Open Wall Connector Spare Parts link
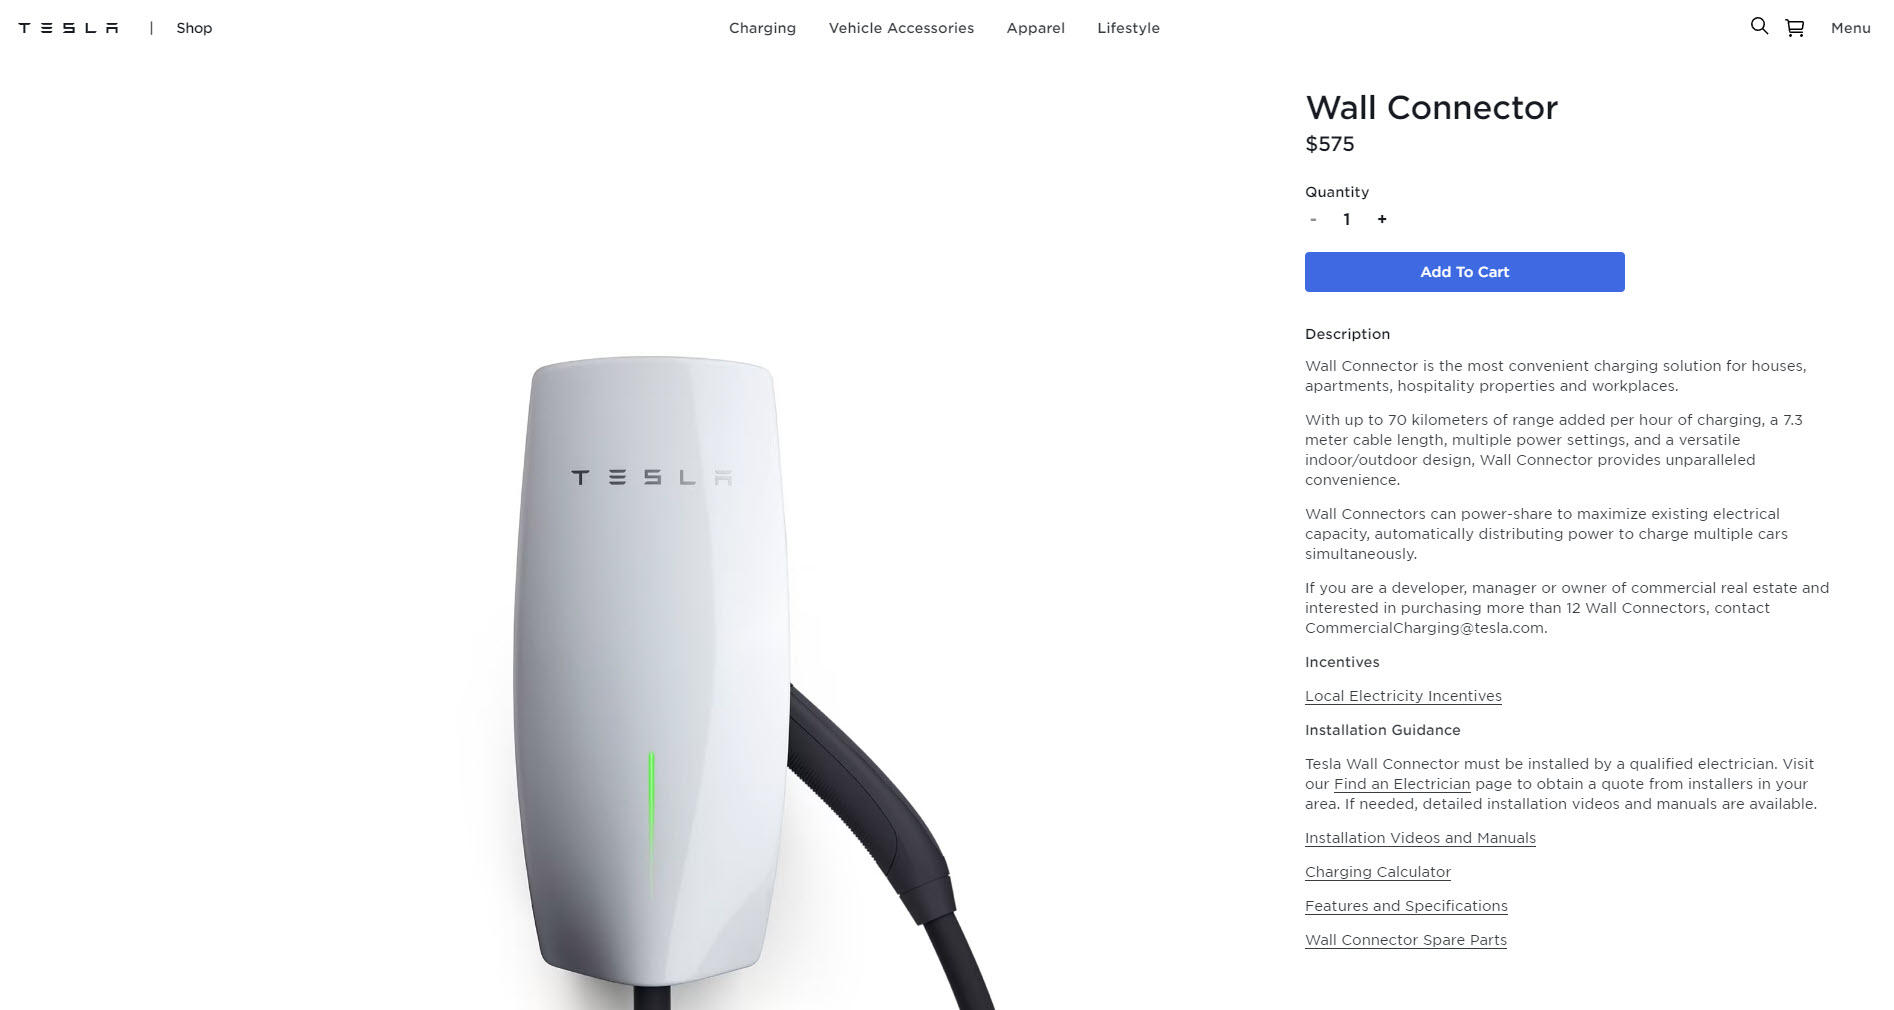This screenshot has width=1894, height=1010. (1405, 940)
